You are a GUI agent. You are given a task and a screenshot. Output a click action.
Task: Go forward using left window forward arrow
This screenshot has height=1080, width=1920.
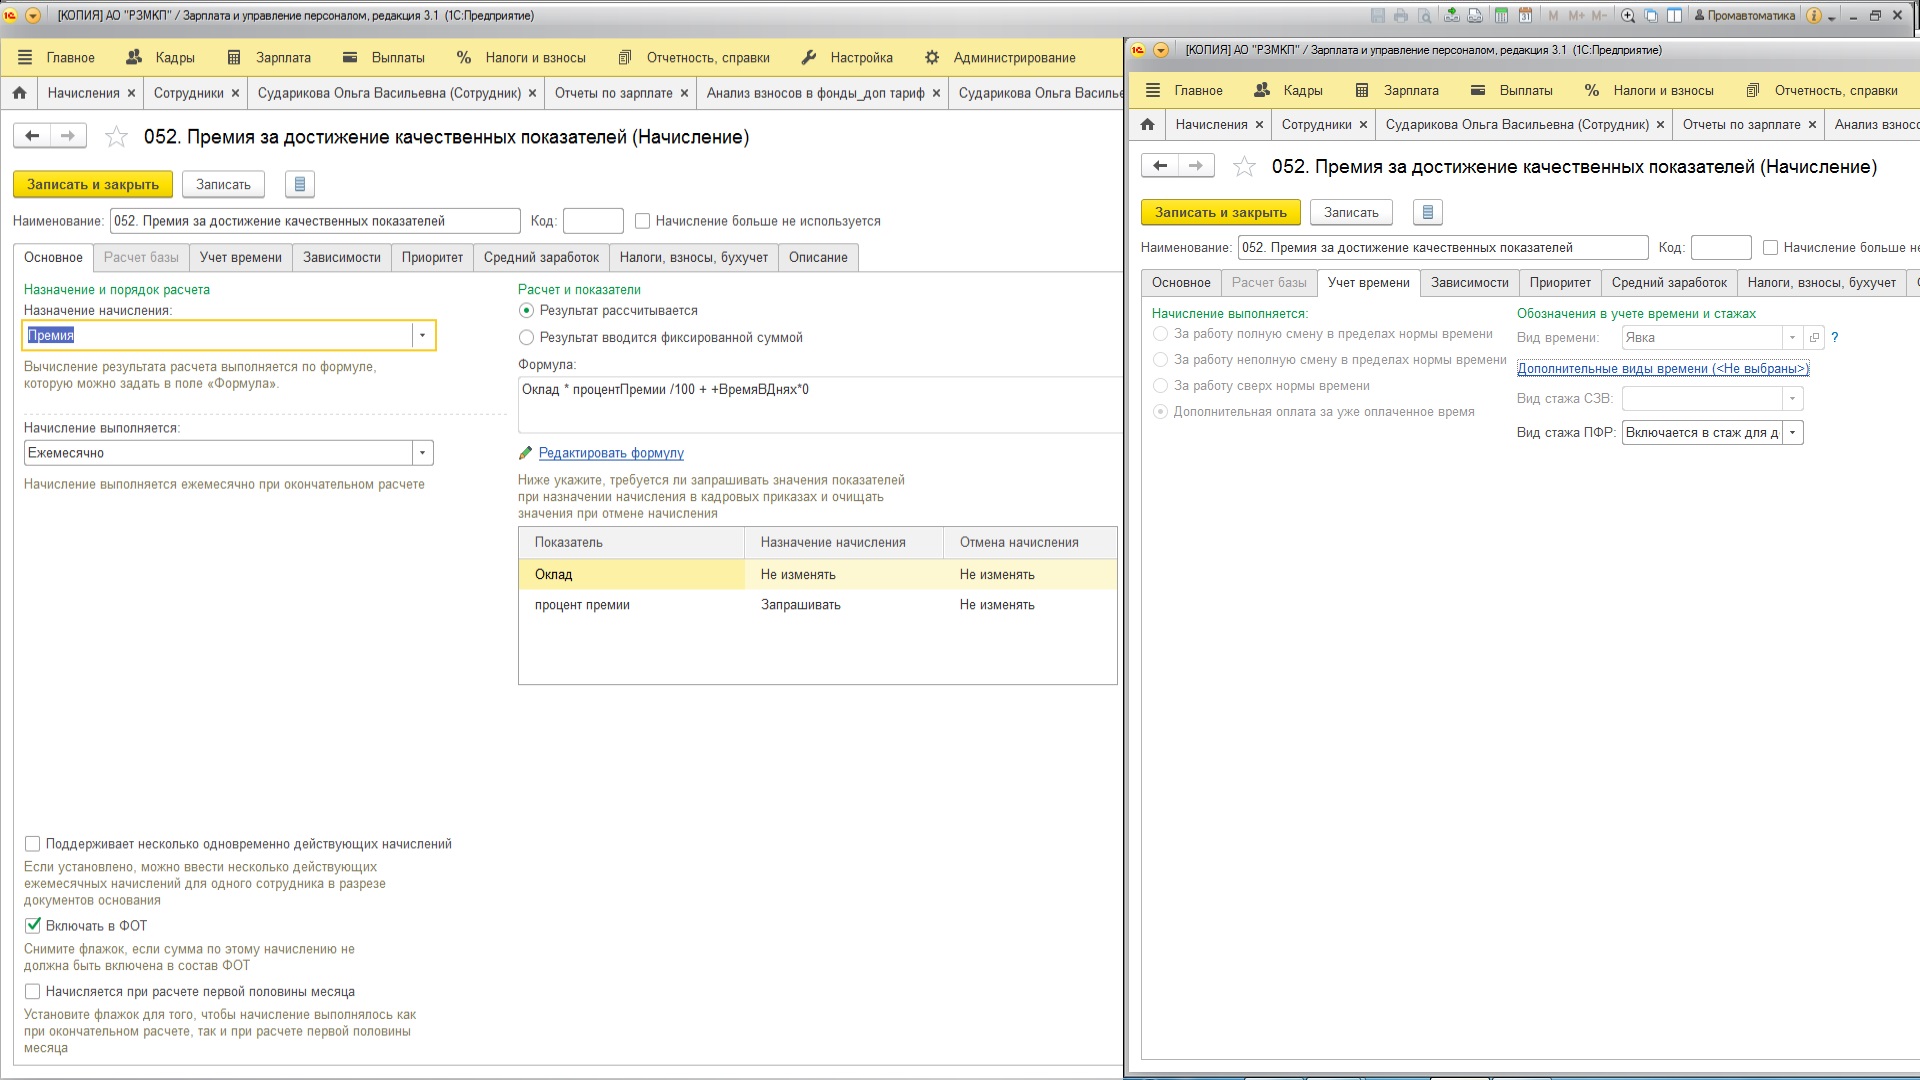click(x=68, y=135)
